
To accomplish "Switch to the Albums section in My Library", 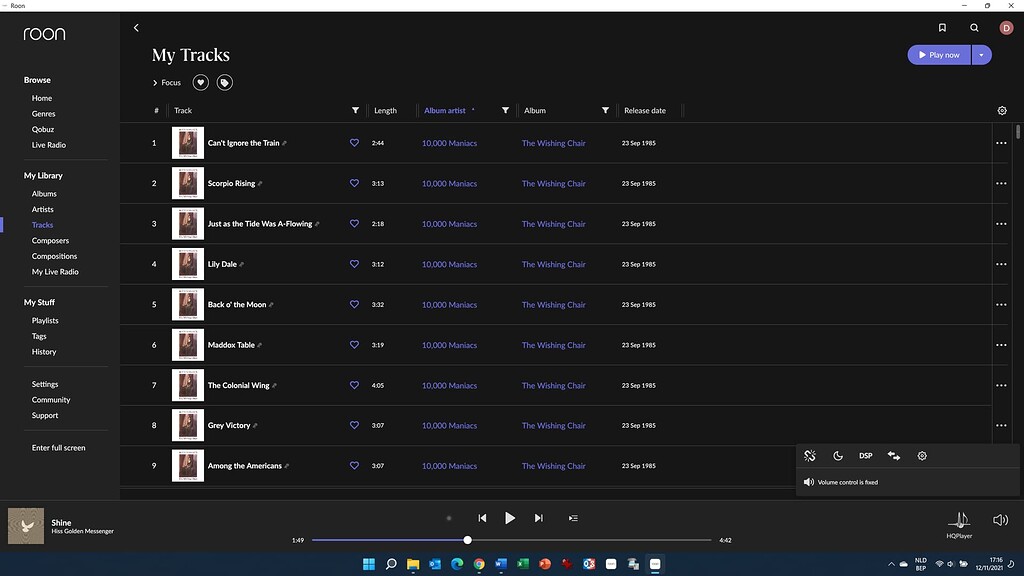I will (x=44, y=193).
